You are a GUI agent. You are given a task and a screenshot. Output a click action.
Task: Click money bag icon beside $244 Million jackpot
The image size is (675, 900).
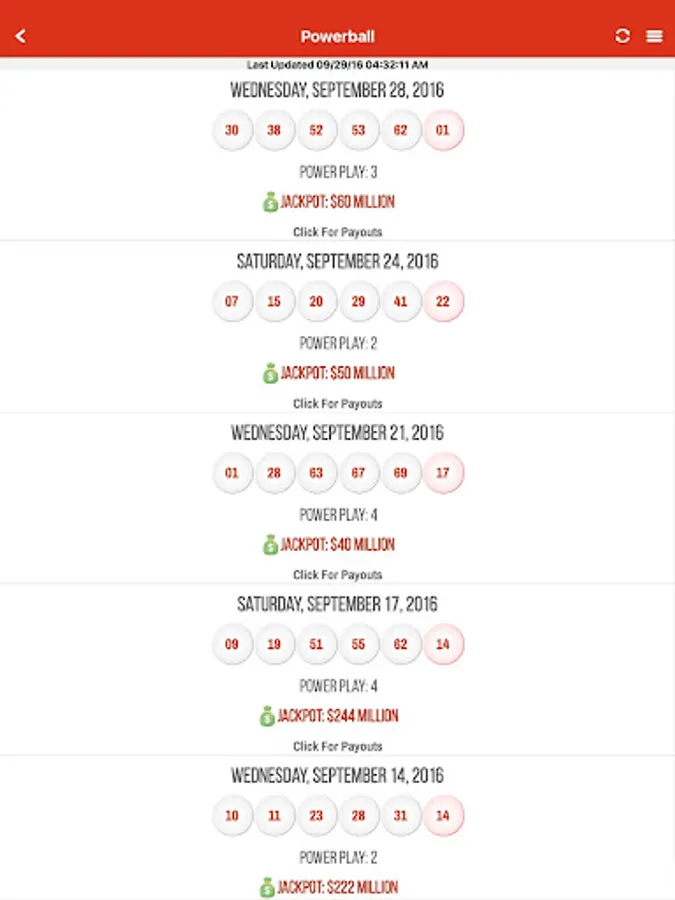(x=267, y=716)
